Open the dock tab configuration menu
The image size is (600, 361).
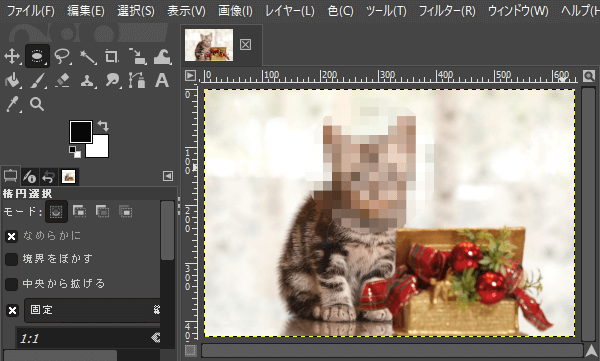tap(168, 176)
